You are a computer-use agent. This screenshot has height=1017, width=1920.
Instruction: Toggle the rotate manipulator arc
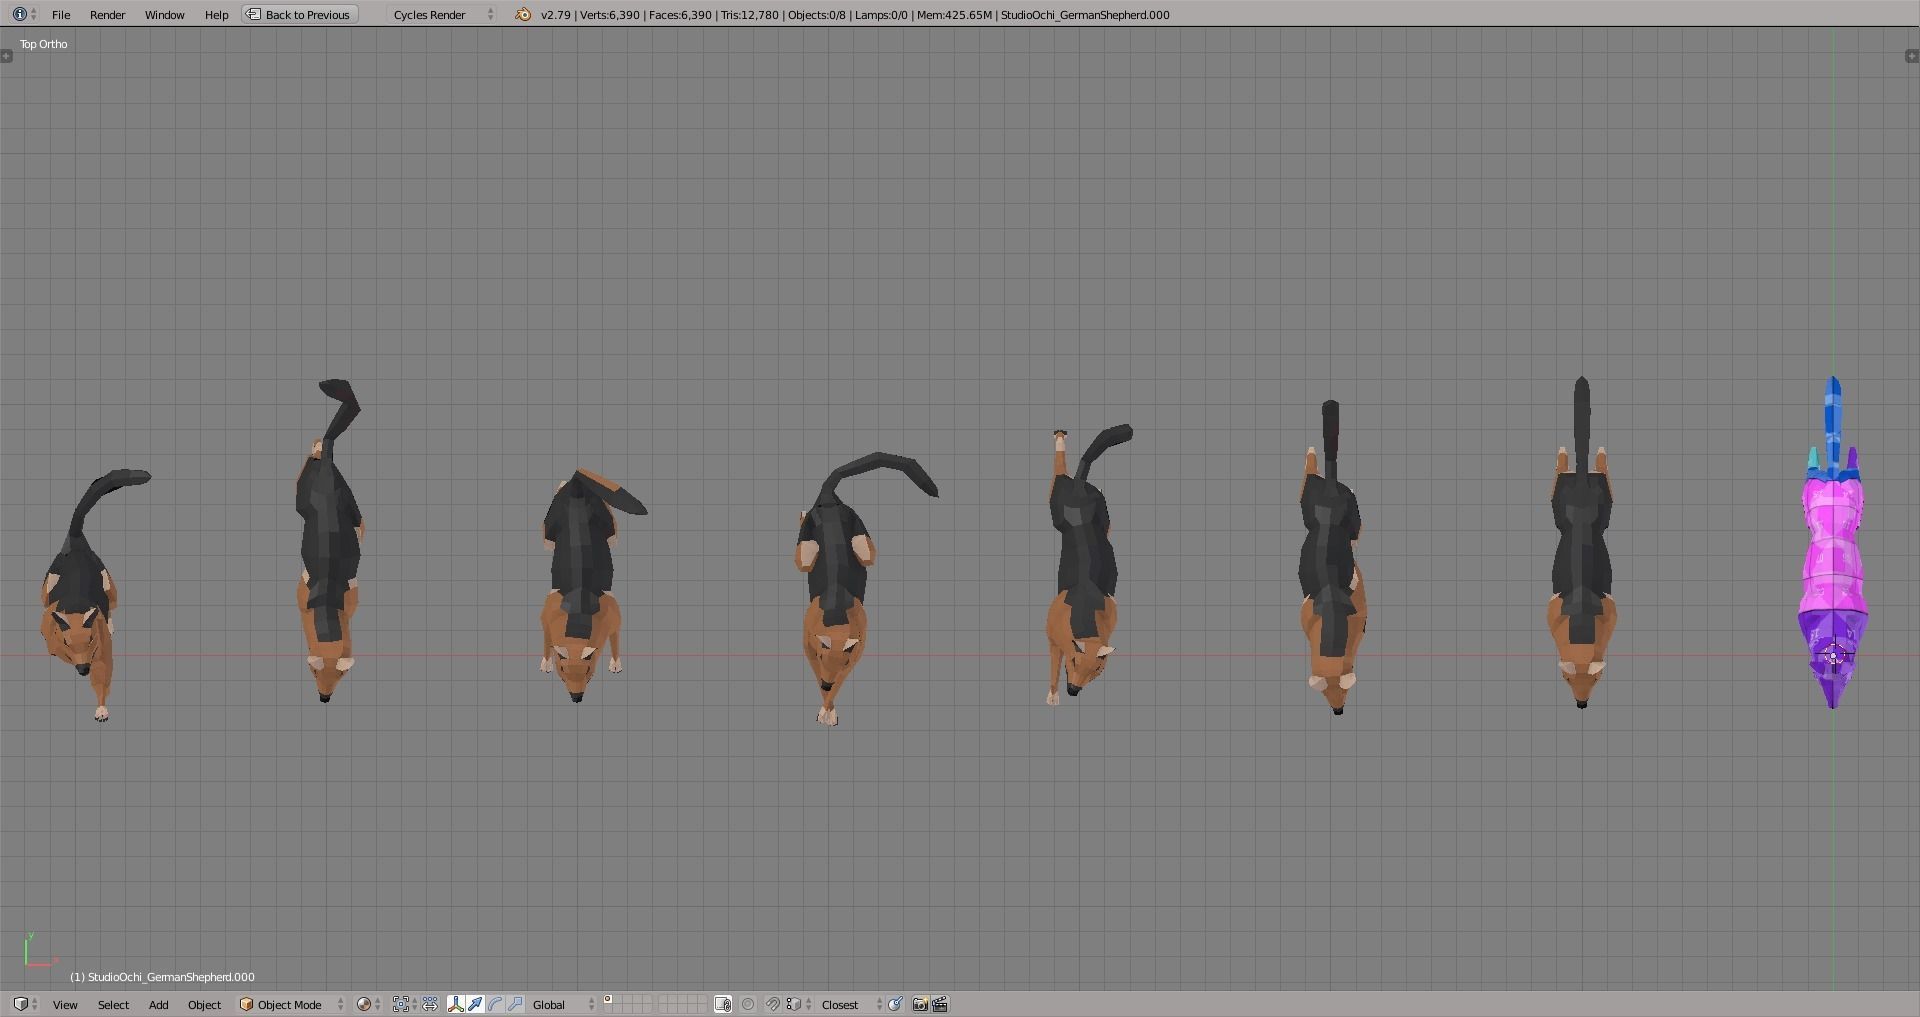pos(495,1004)
